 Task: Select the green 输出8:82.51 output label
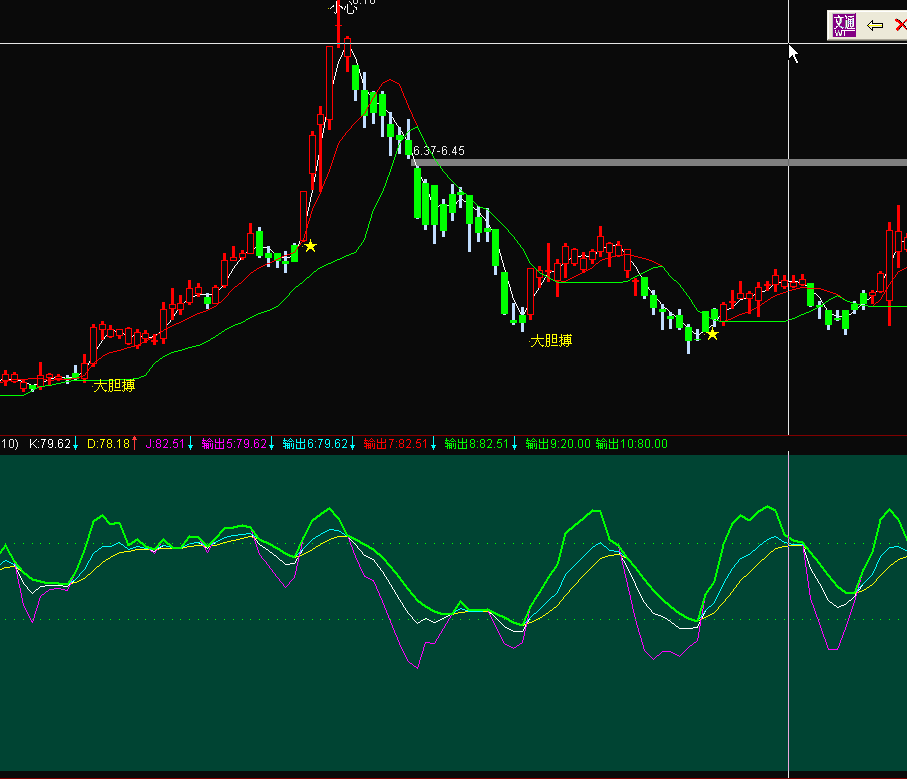click(x=477, y=444)
